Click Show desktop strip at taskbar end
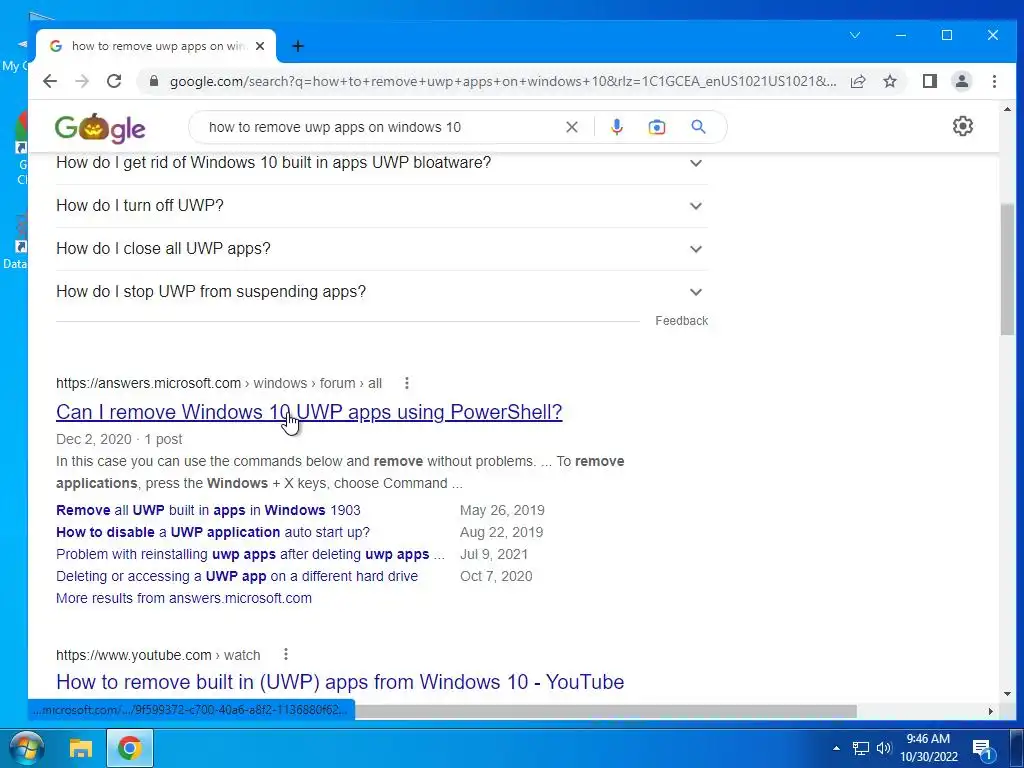The width and height of the screenshot is (1024, 768). click(1019, 748)
